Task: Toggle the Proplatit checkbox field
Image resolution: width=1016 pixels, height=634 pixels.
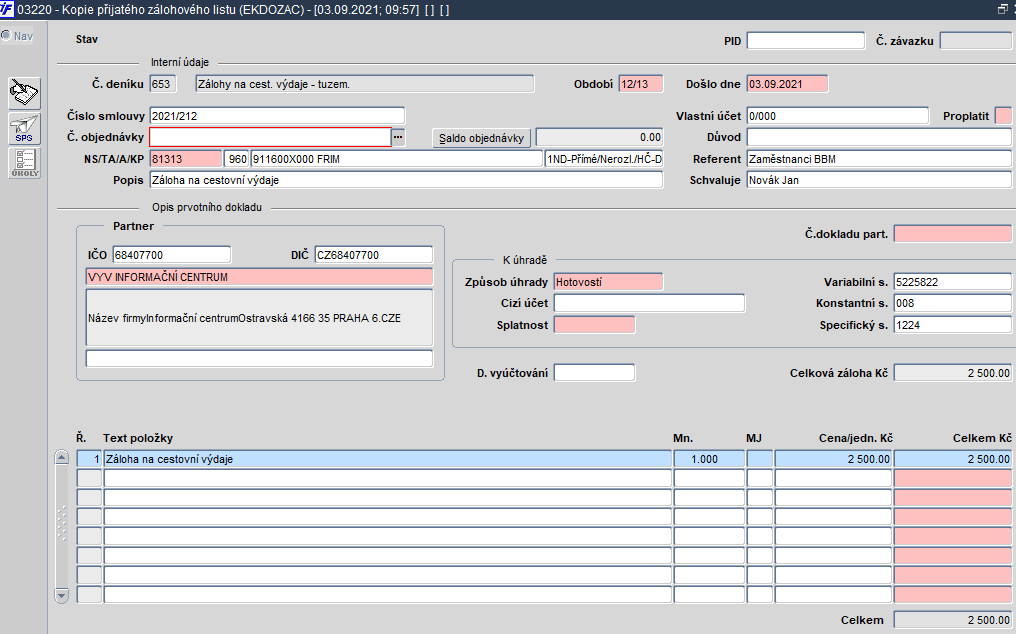Action: tap(1002, 116)
